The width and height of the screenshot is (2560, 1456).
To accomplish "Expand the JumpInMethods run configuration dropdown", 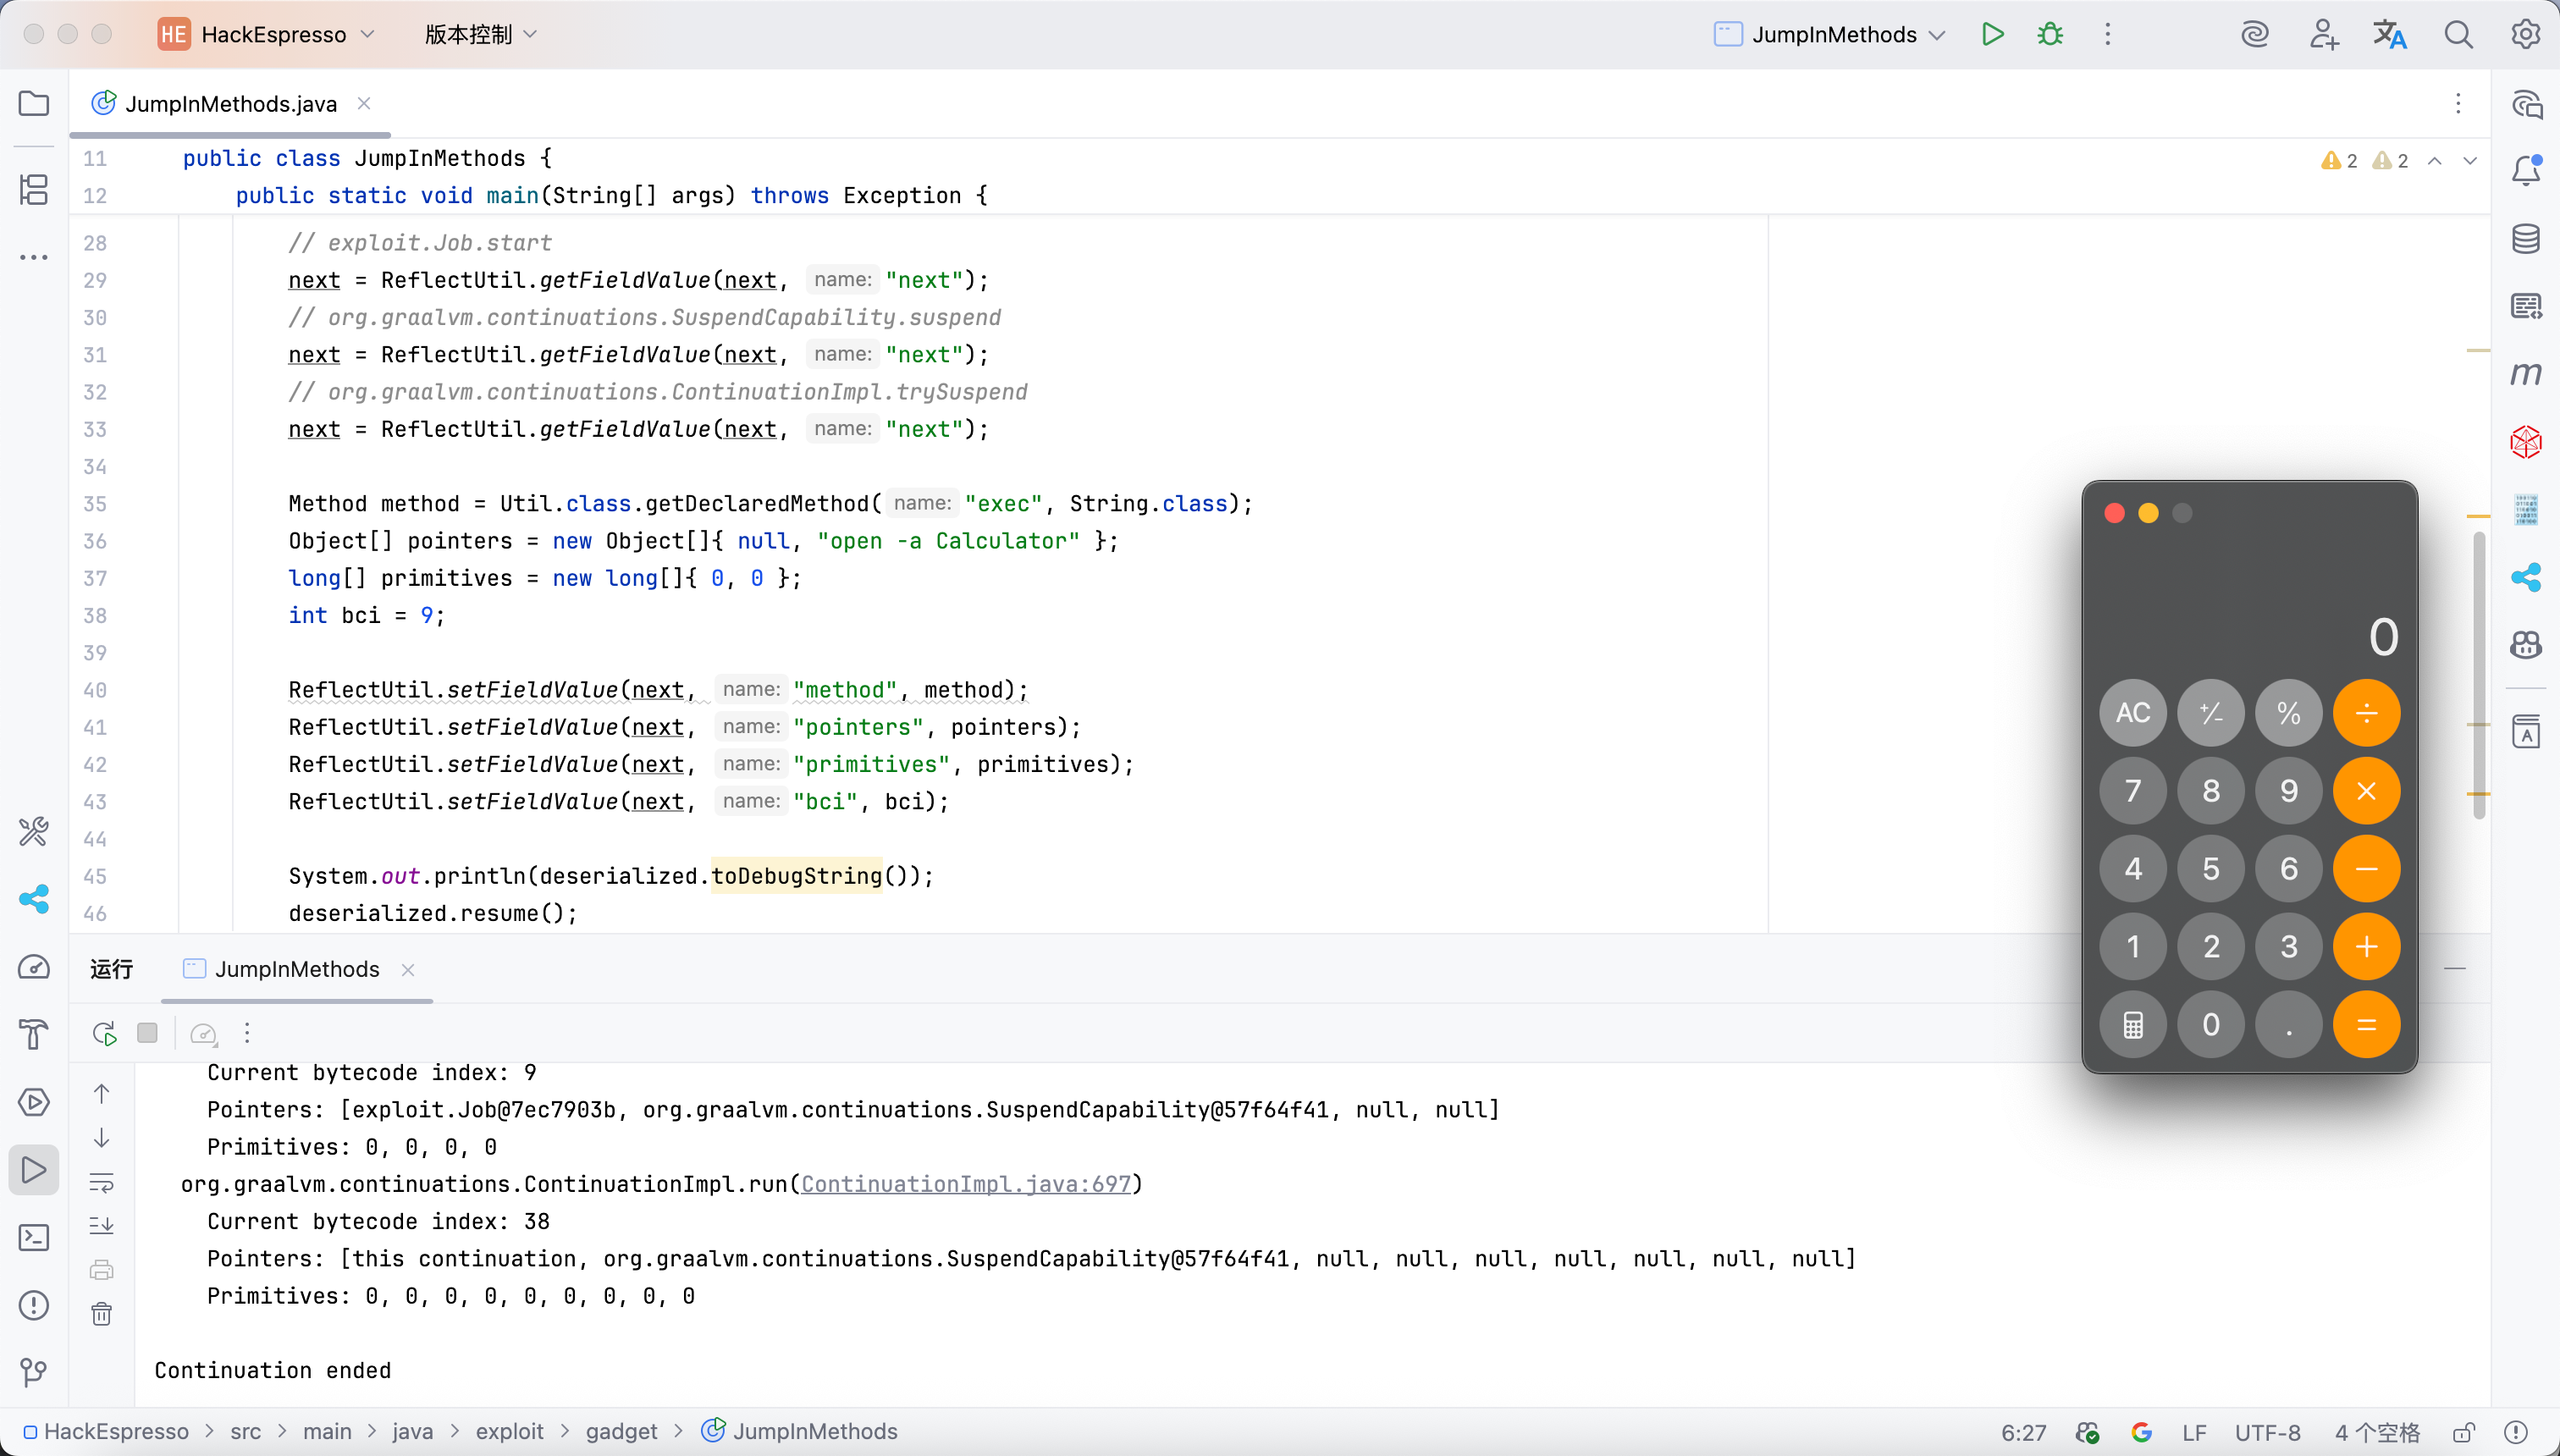I will (1829, 34).
